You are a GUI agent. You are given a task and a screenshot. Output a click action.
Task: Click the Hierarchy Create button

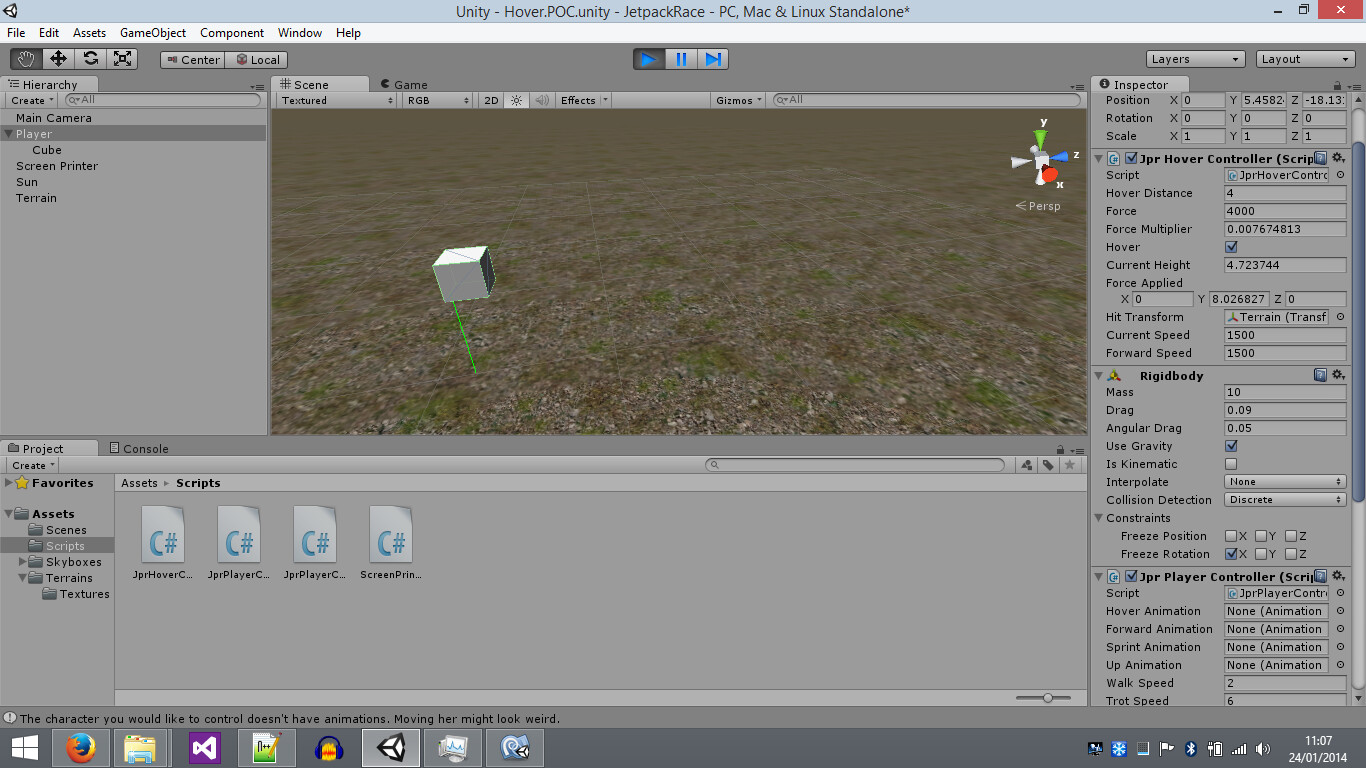coord(33,100)
